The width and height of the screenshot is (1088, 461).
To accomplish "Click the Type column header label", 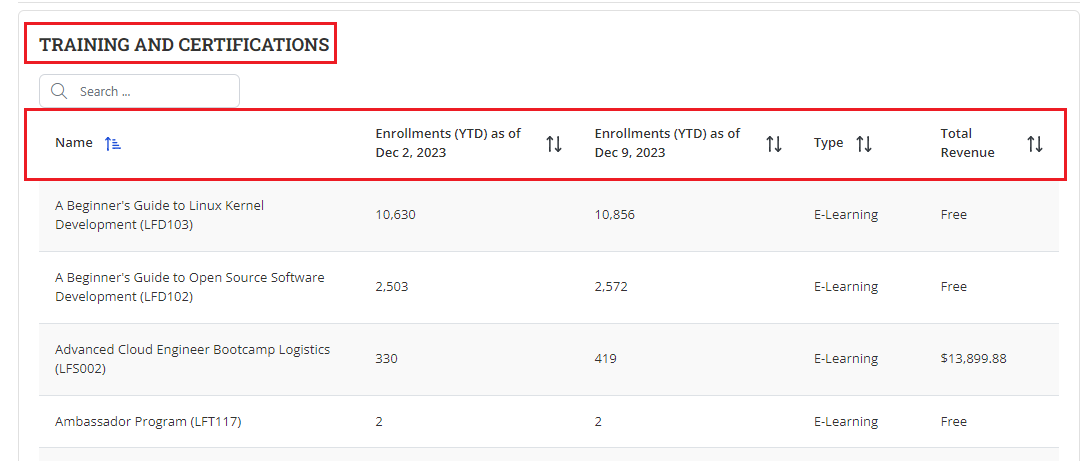I will 828,143.
